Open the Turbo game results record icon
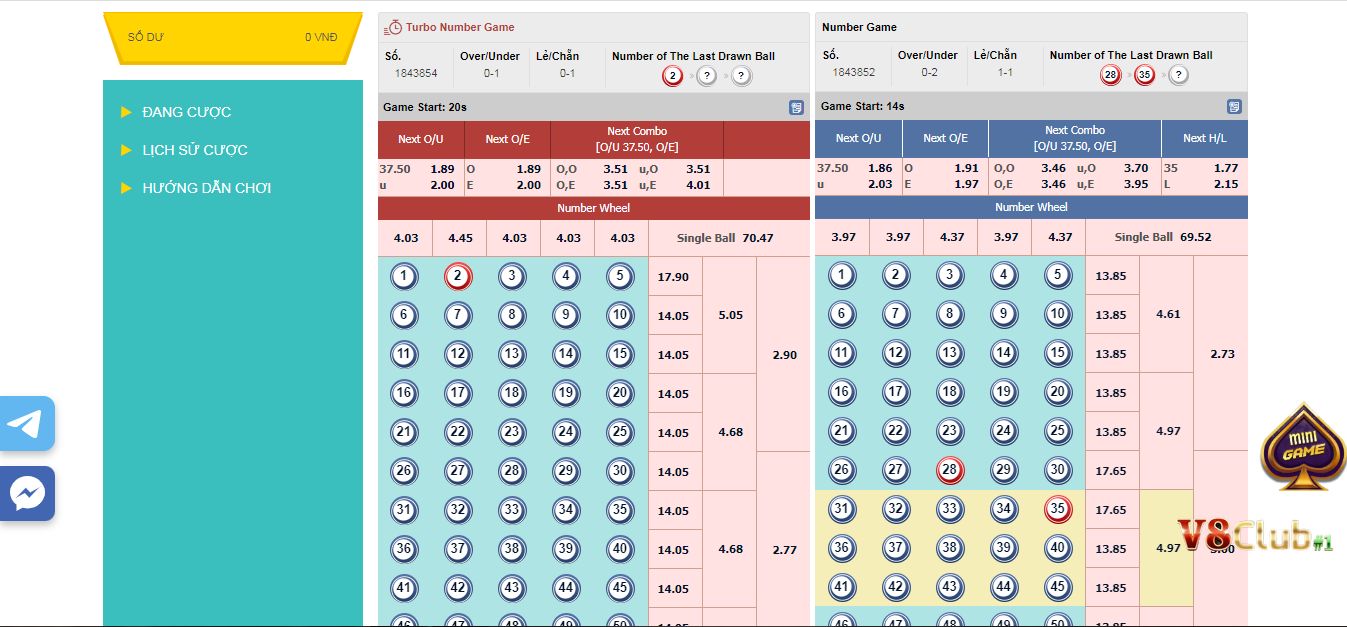This screenshot has width=1347, height=627. point(795,105)
